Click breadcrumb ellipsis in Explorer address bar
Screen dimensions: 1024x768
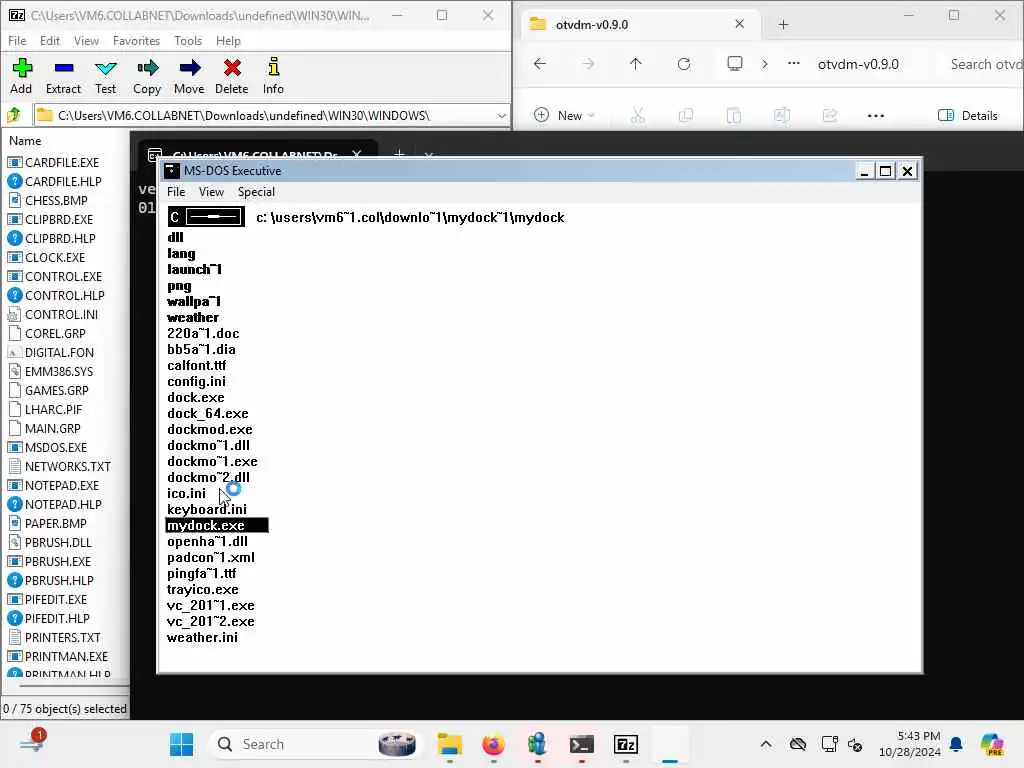pyautogui.click(x=793, y=64)
